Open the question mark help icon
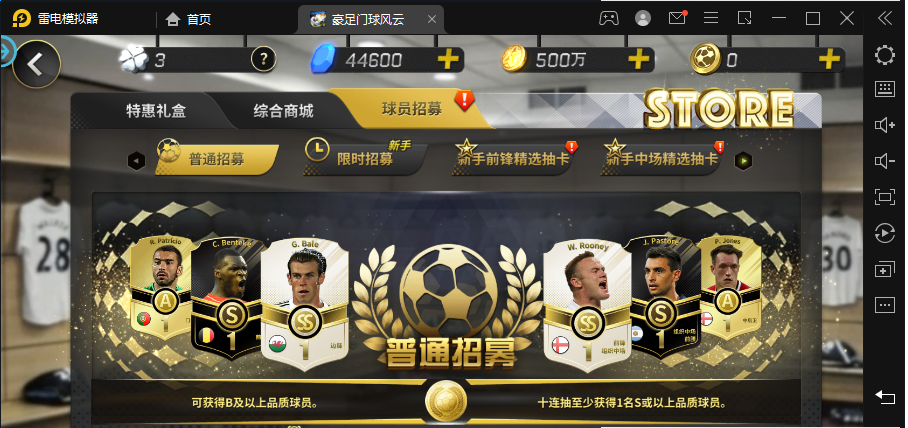 (263, 59)
